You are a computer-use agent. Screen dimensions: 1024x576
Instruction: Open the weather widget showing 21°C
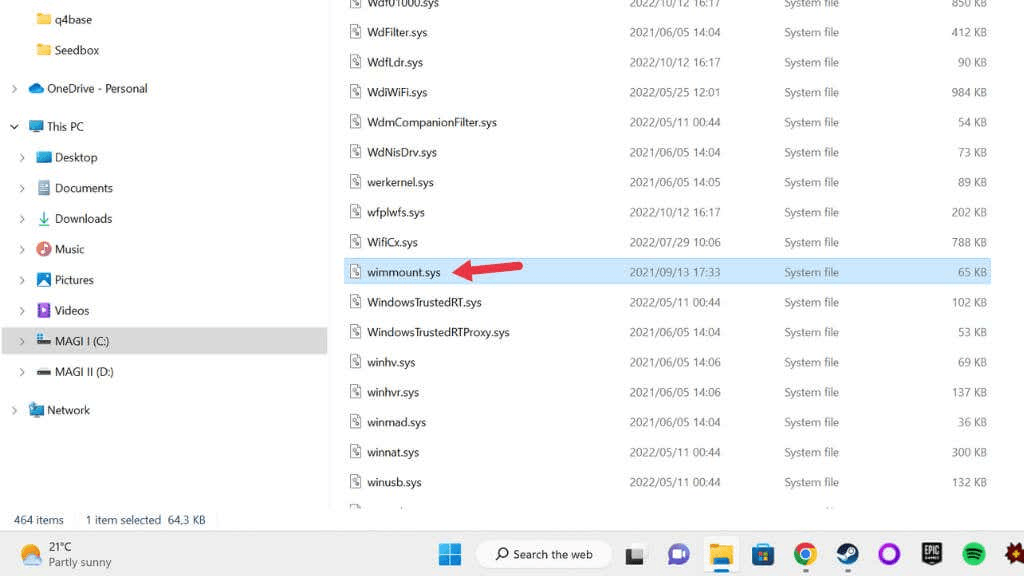65,554
